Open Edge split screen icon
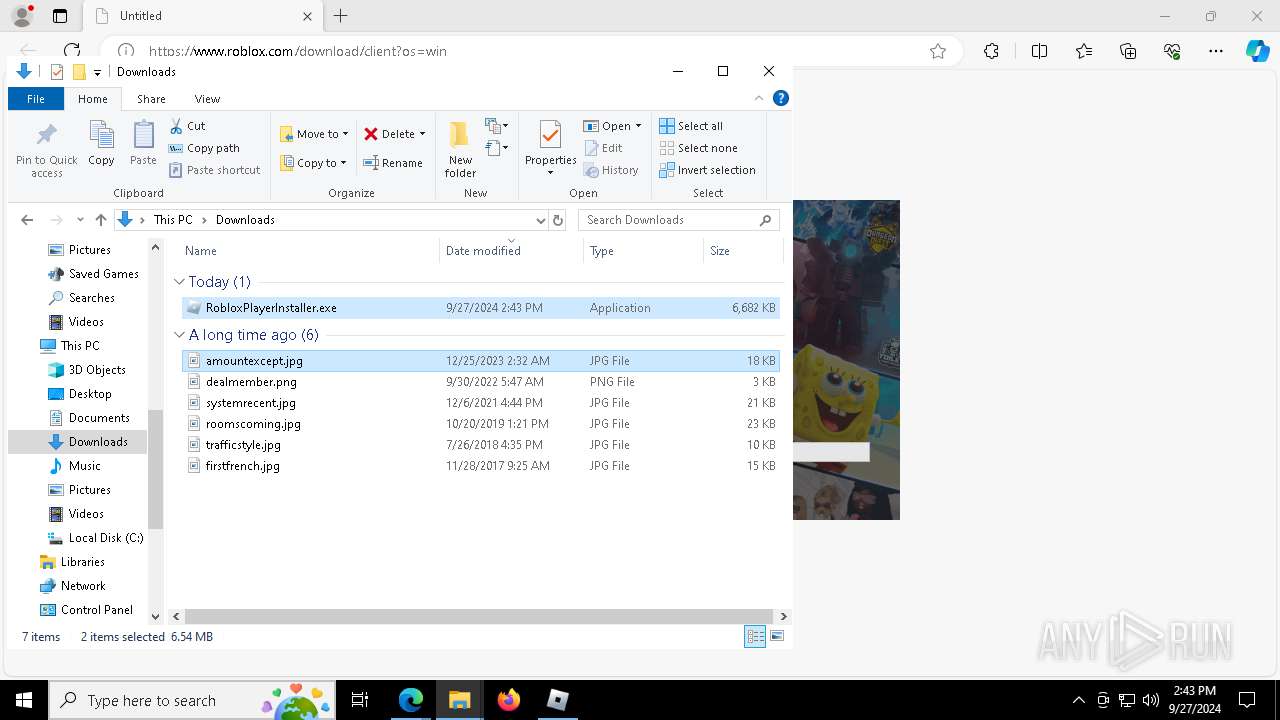1280x720 pixels. 1039,51
